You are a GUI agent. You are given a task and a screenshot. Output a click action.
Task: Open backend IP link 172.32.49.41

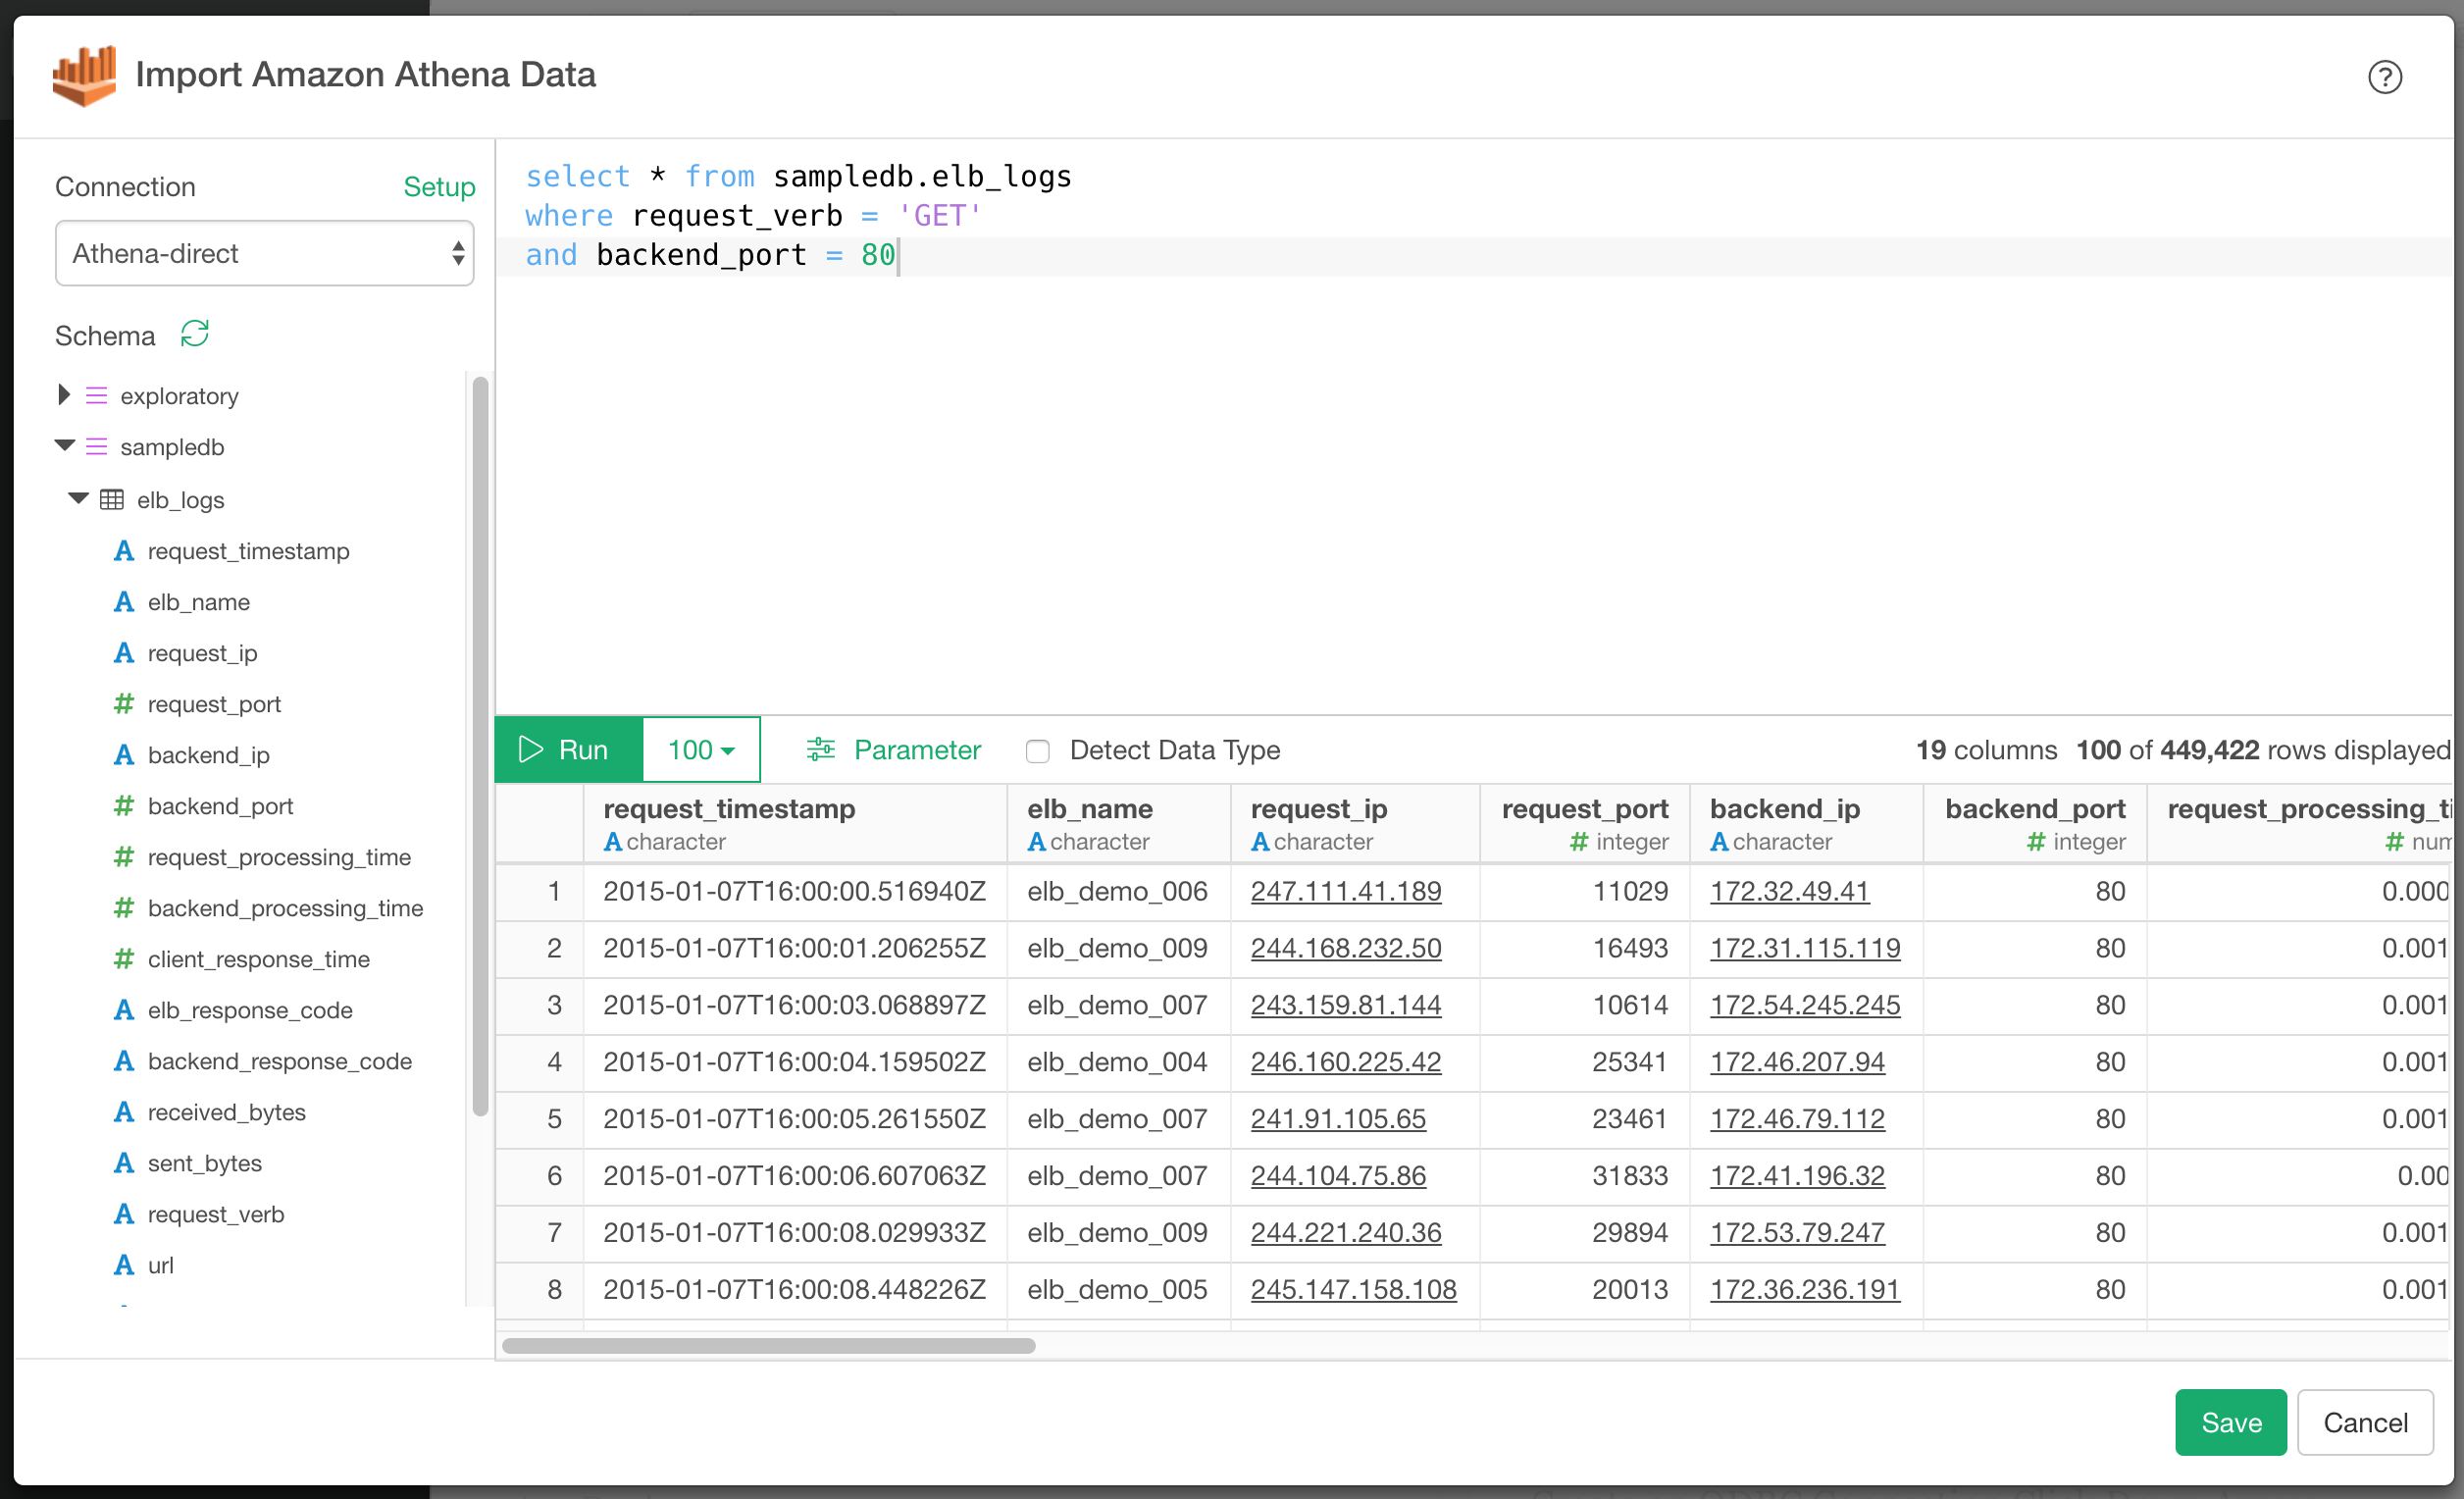coord(1789,891)
